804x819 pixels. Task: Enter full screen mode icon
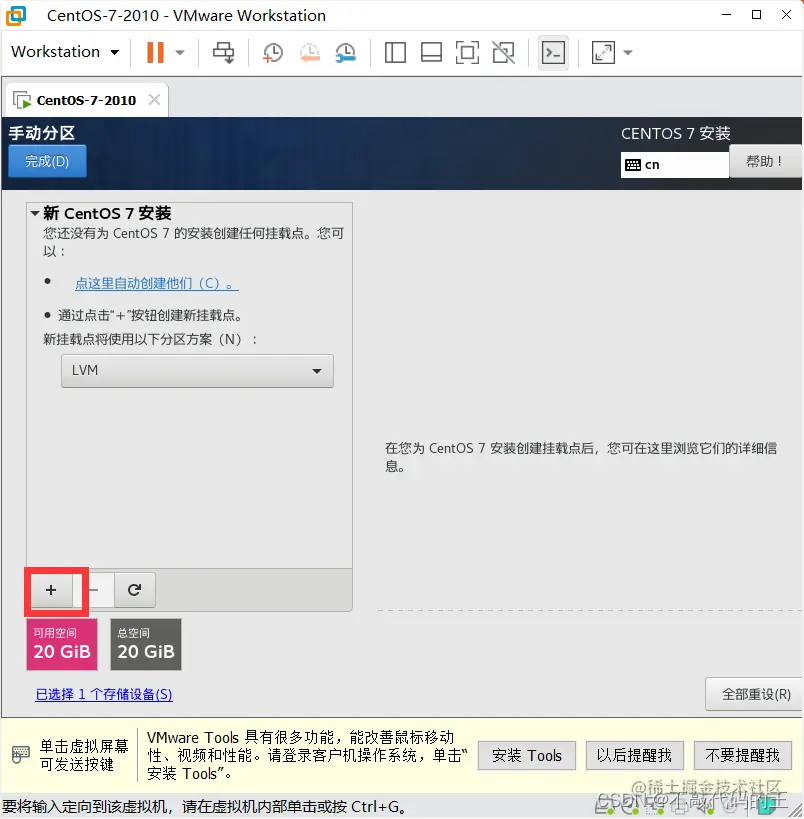(x=467, y=52)
